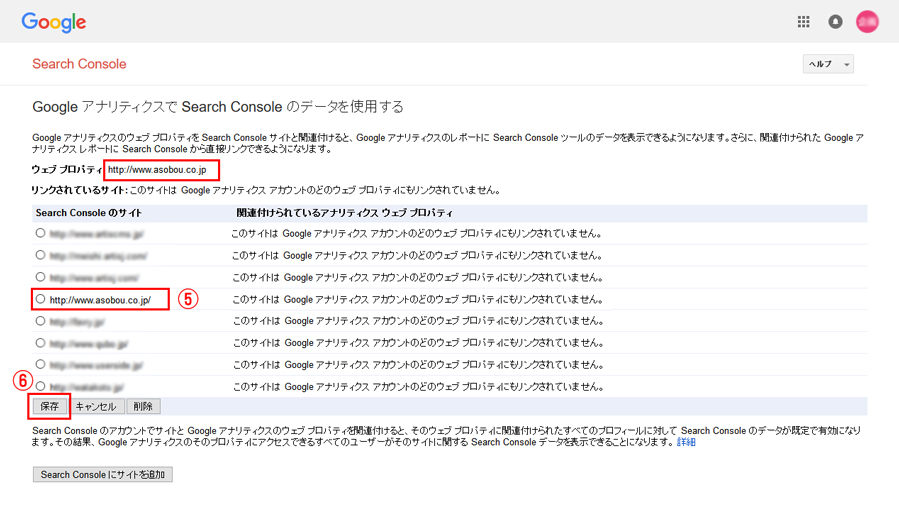Select the first site radio button in list

40,233
